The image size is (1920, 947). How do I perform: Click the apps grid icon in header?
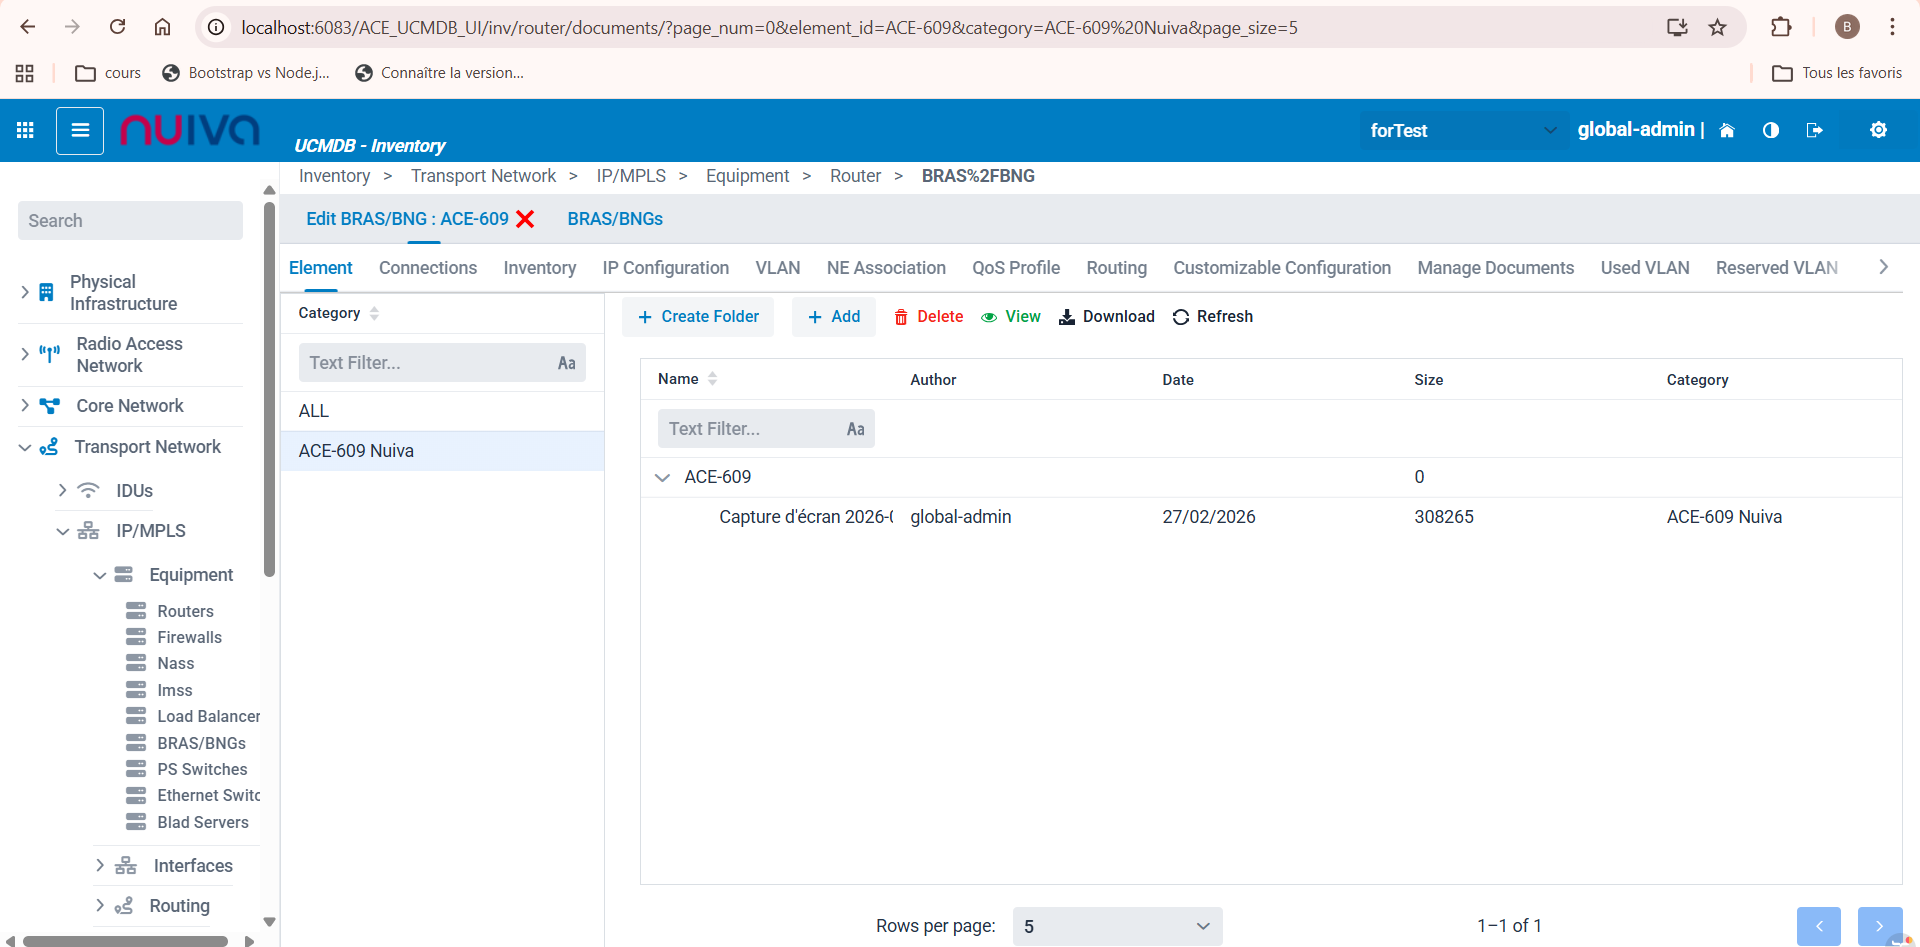point(26,131)
